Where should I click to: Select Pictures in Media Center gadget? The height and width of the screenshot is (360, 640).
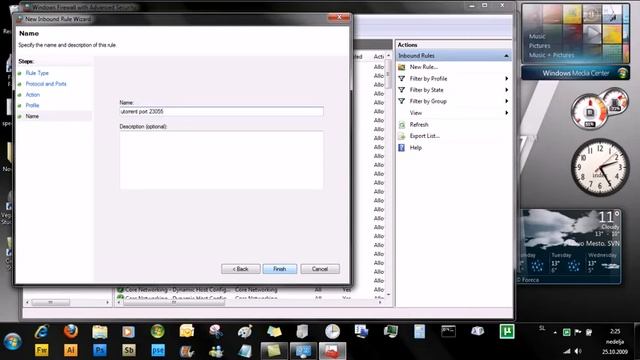point(540,46)
